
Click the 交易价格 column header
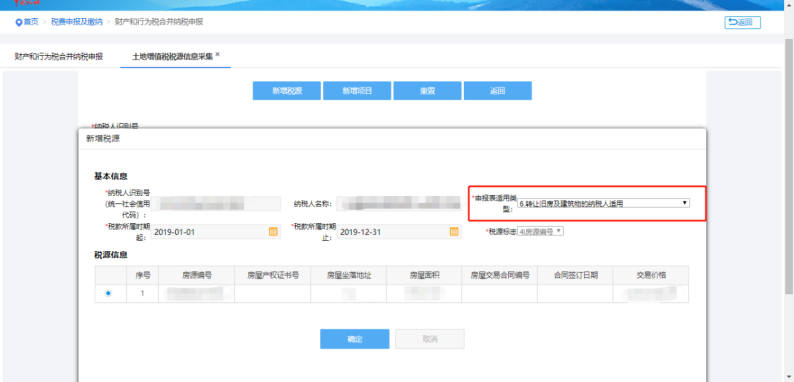click(651, 275)
